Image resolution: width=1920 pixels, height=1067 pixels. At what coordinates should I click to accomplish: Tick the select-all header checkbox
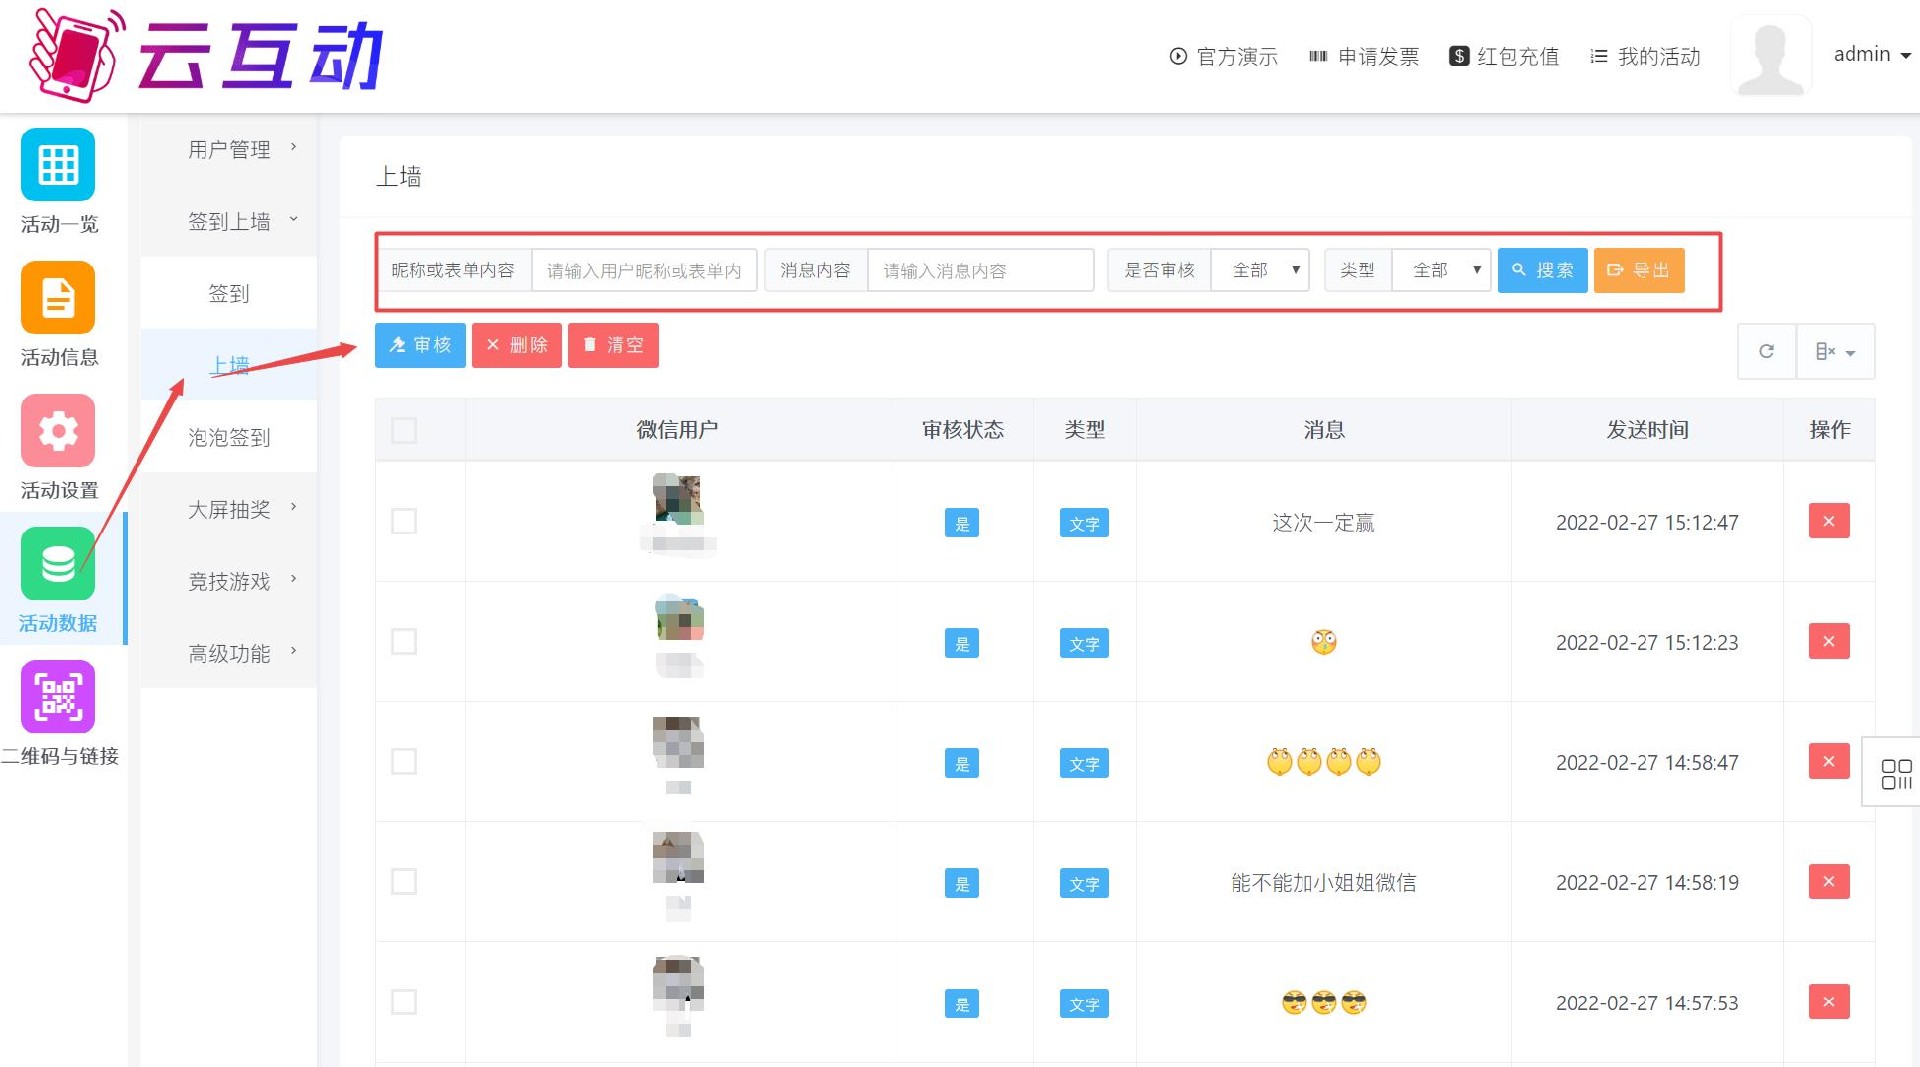click(x=404, y=430)
